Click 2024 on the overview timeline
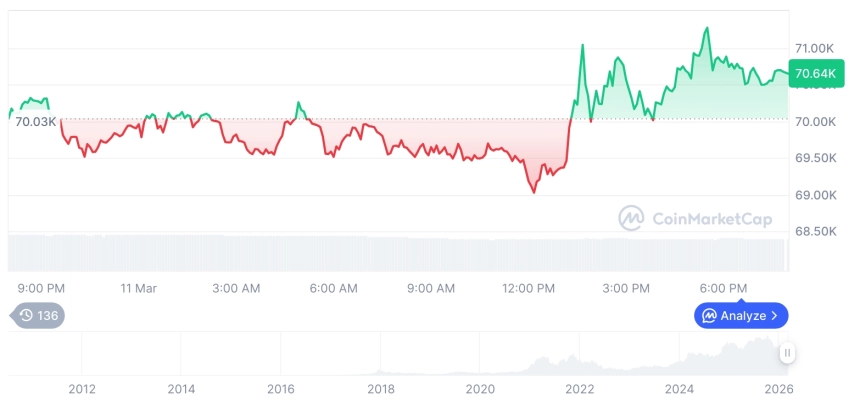This screenshot has height=401, width=860. tap(679, 389)
